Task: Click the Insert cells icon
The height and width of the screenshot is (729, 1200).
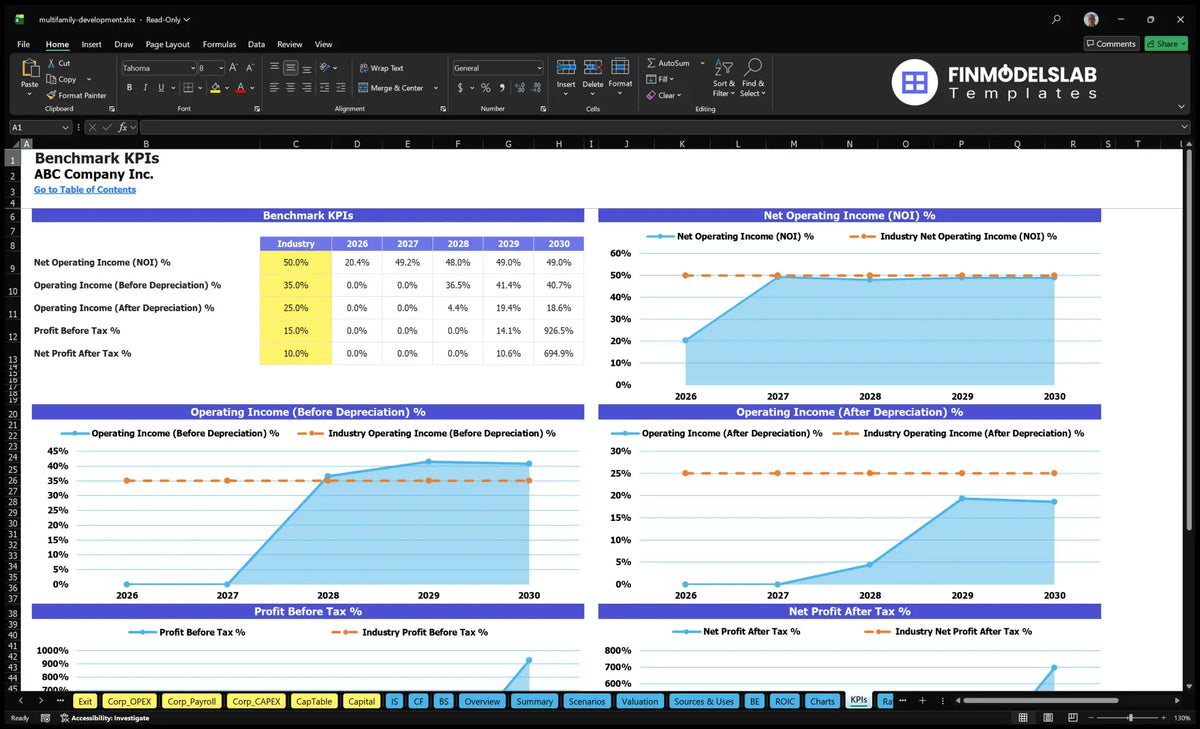Action: point(566,67)
